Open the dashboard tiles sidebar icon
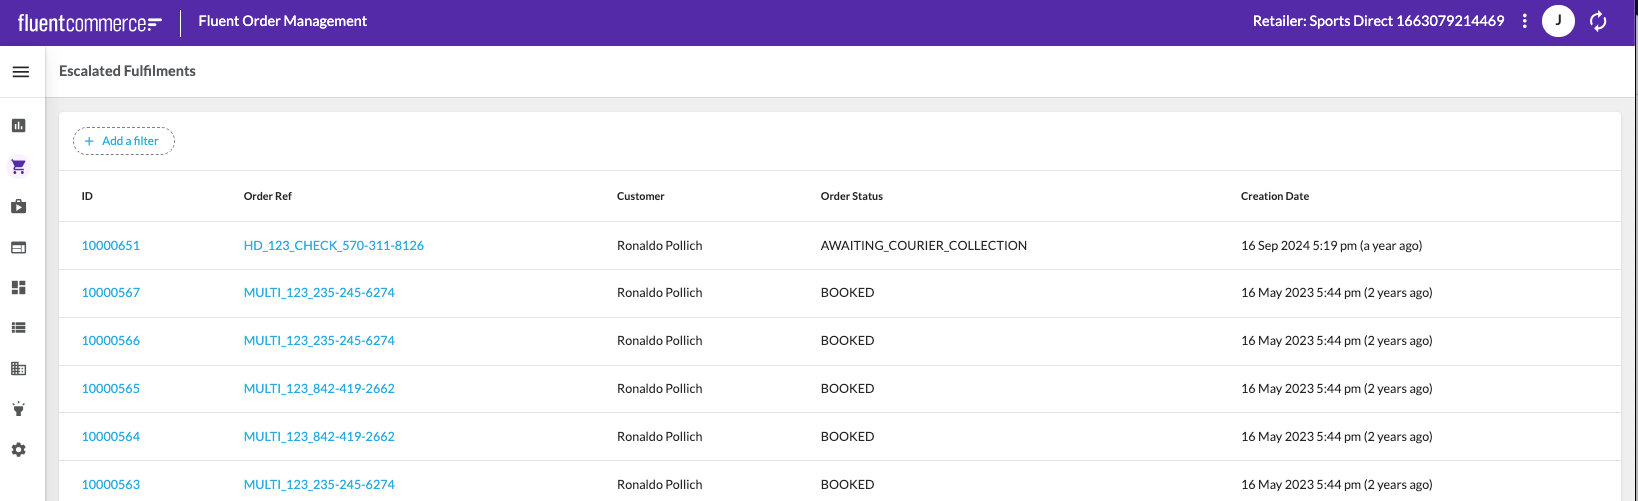 click(18, 288)
